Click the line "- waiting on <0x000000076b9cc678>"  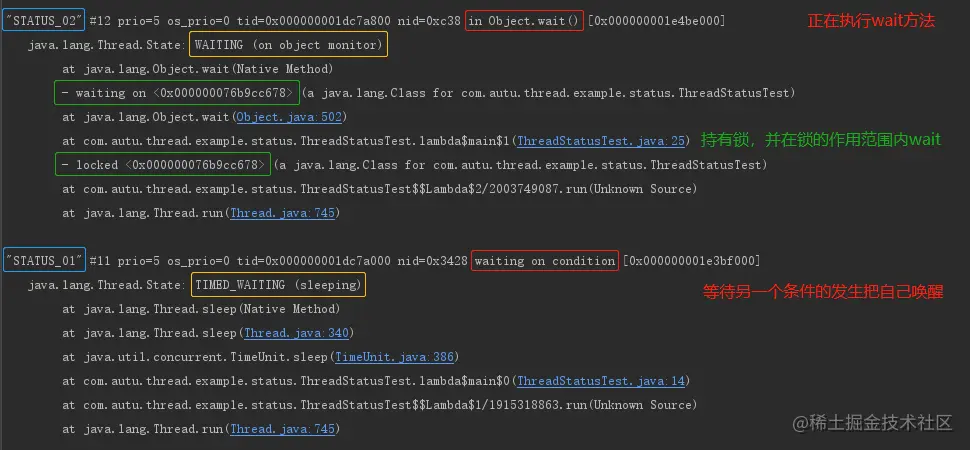coord(177,93)
